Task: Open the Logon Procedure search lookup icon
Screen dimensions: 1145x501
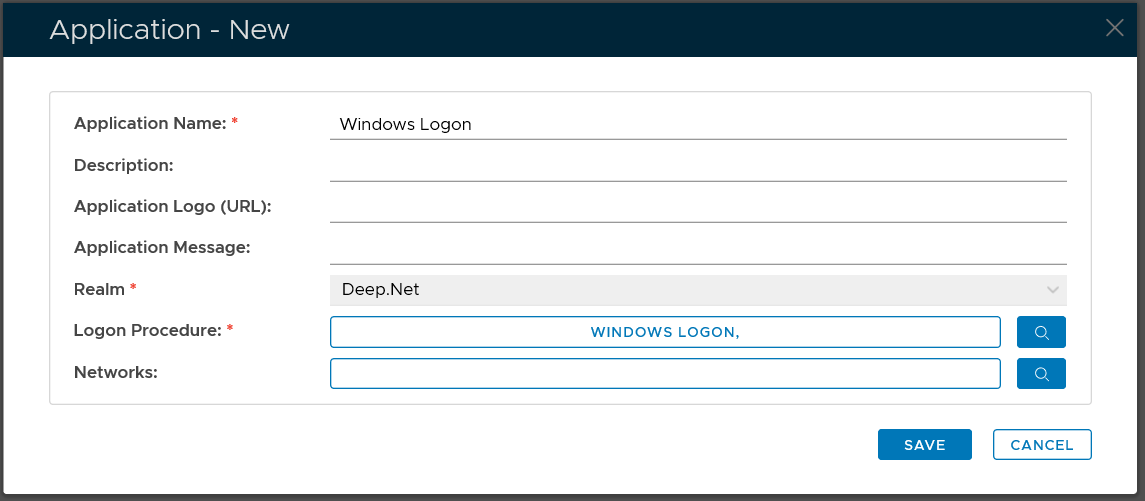Action: coord(1041,332)
